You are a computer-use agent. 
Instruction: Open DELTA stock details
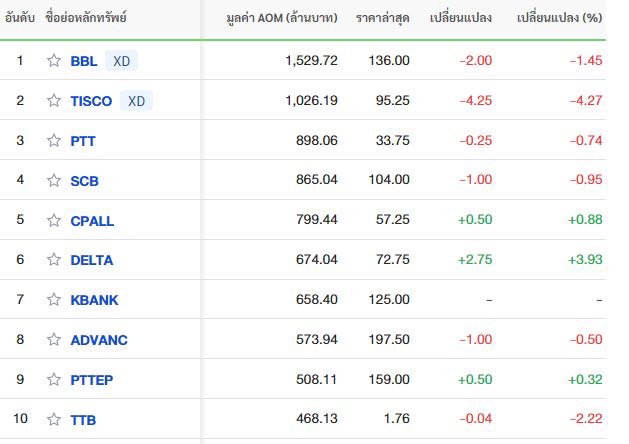click(92, 260)
